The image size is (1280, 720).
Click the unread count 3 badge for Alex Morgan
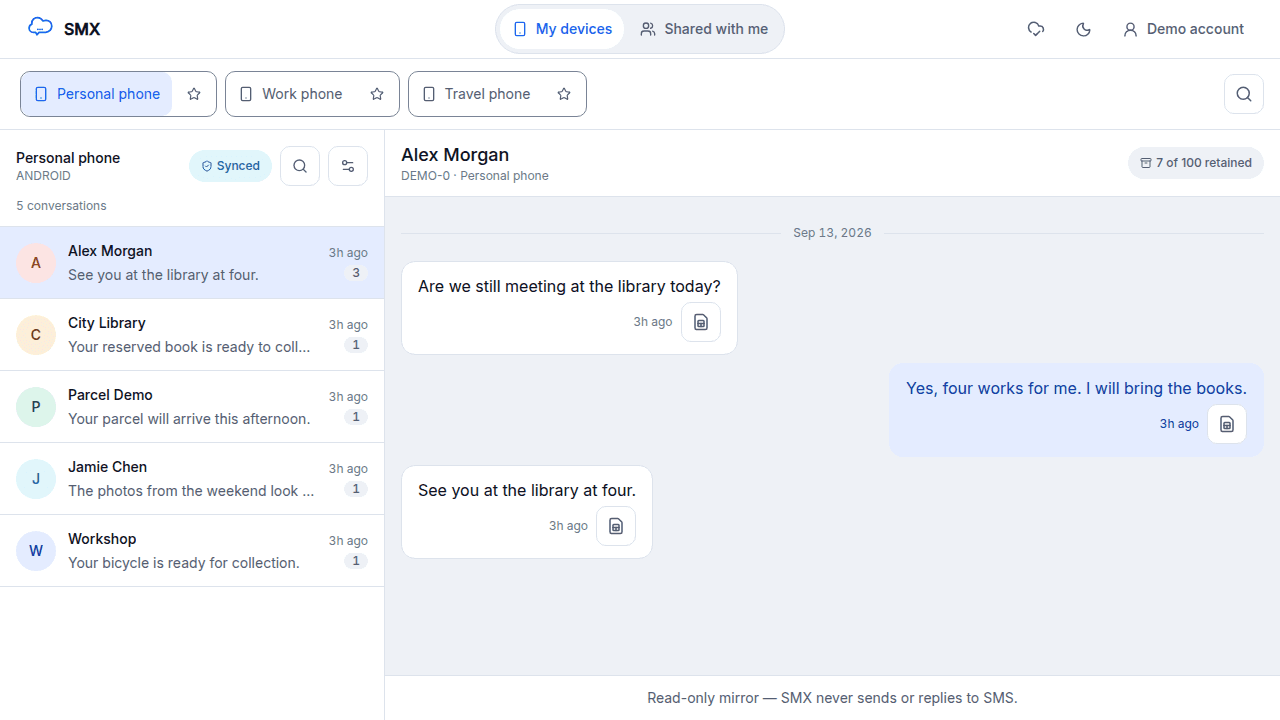[x=356, y=273]
